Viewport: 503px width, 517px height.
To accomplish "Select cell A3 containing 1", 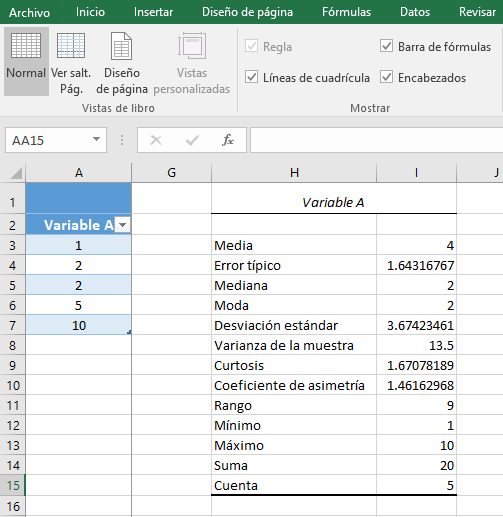I will [x=79, y=245].
